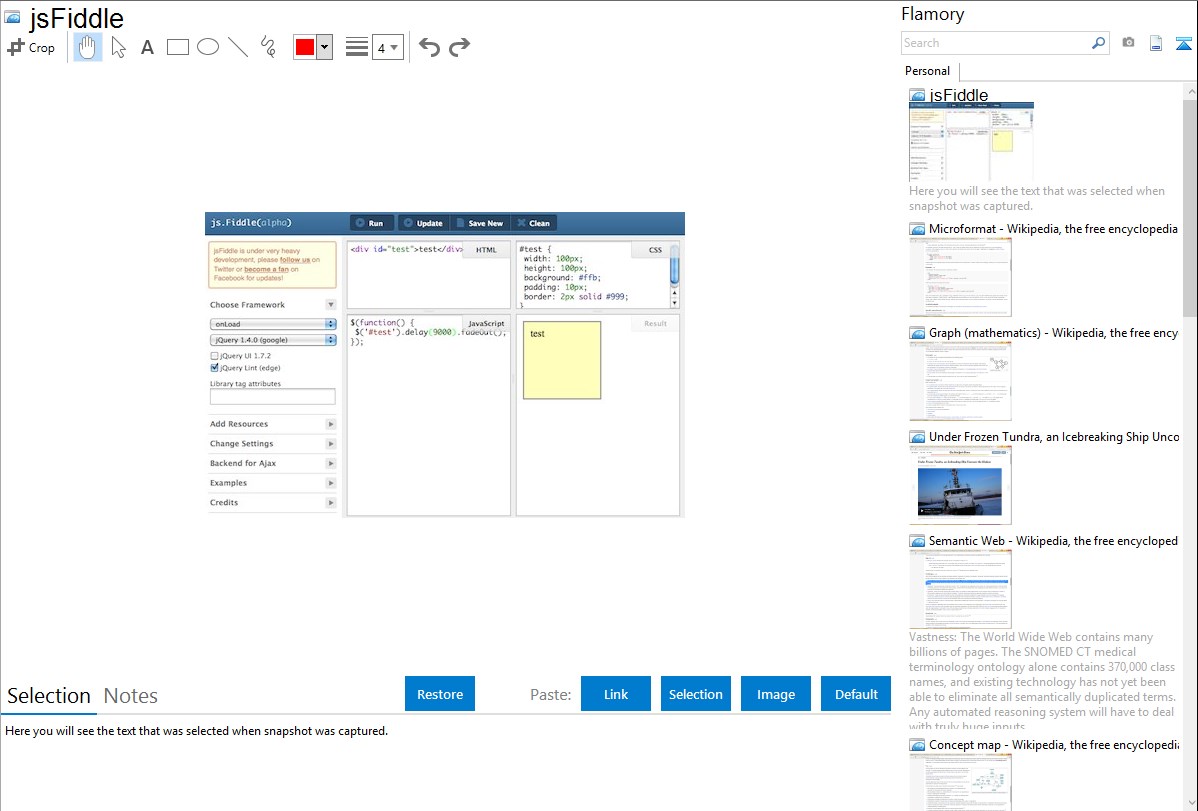The height and width of the screenshot is (811, 1198).
Task: Click the Library tag attributes field
Action: coord(273,397)
